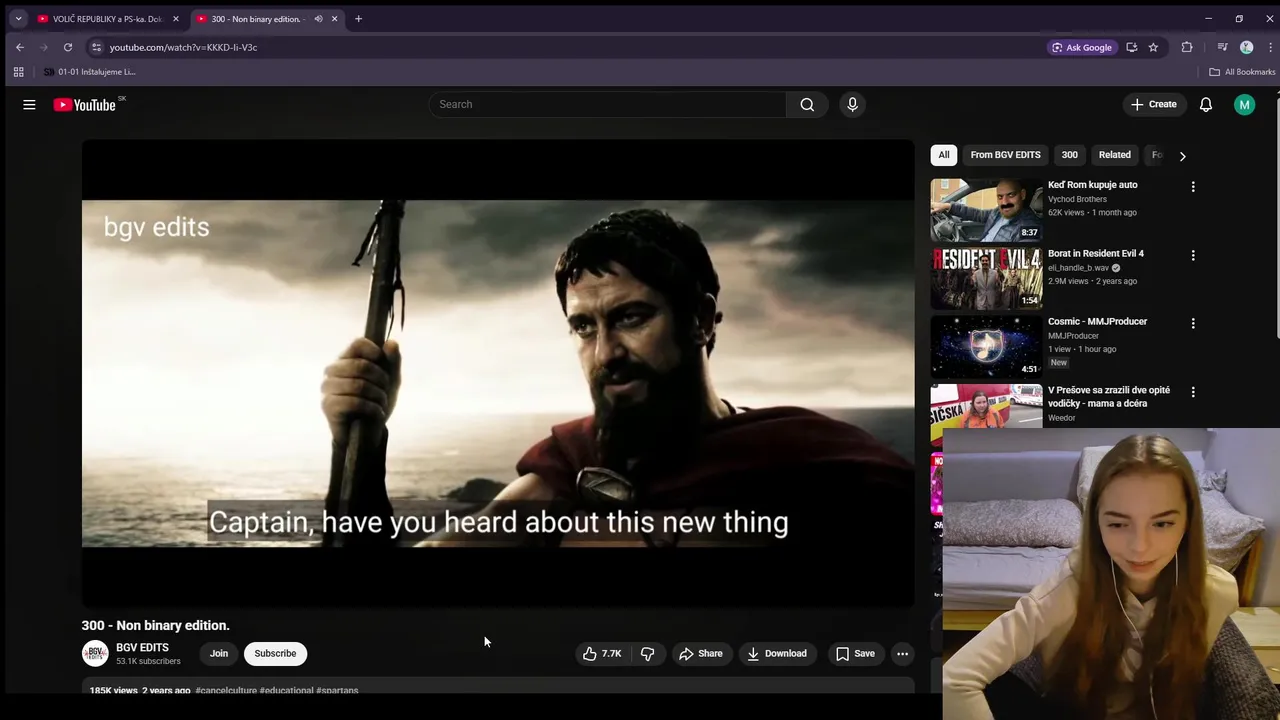Mute the 300 tab audio icon
This screenshot has width=1280, height=720.
click(318, 18)
